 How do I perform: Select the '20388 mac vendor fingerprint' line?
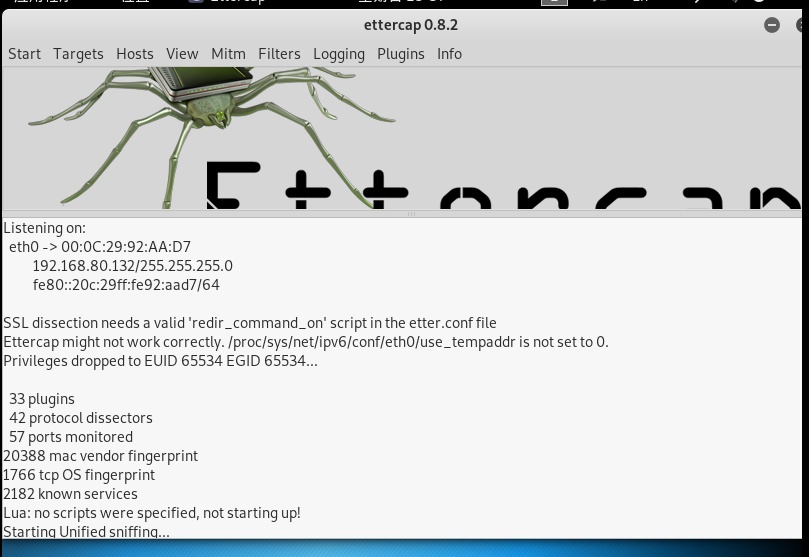pyautogui.click(x=101, y=456)
